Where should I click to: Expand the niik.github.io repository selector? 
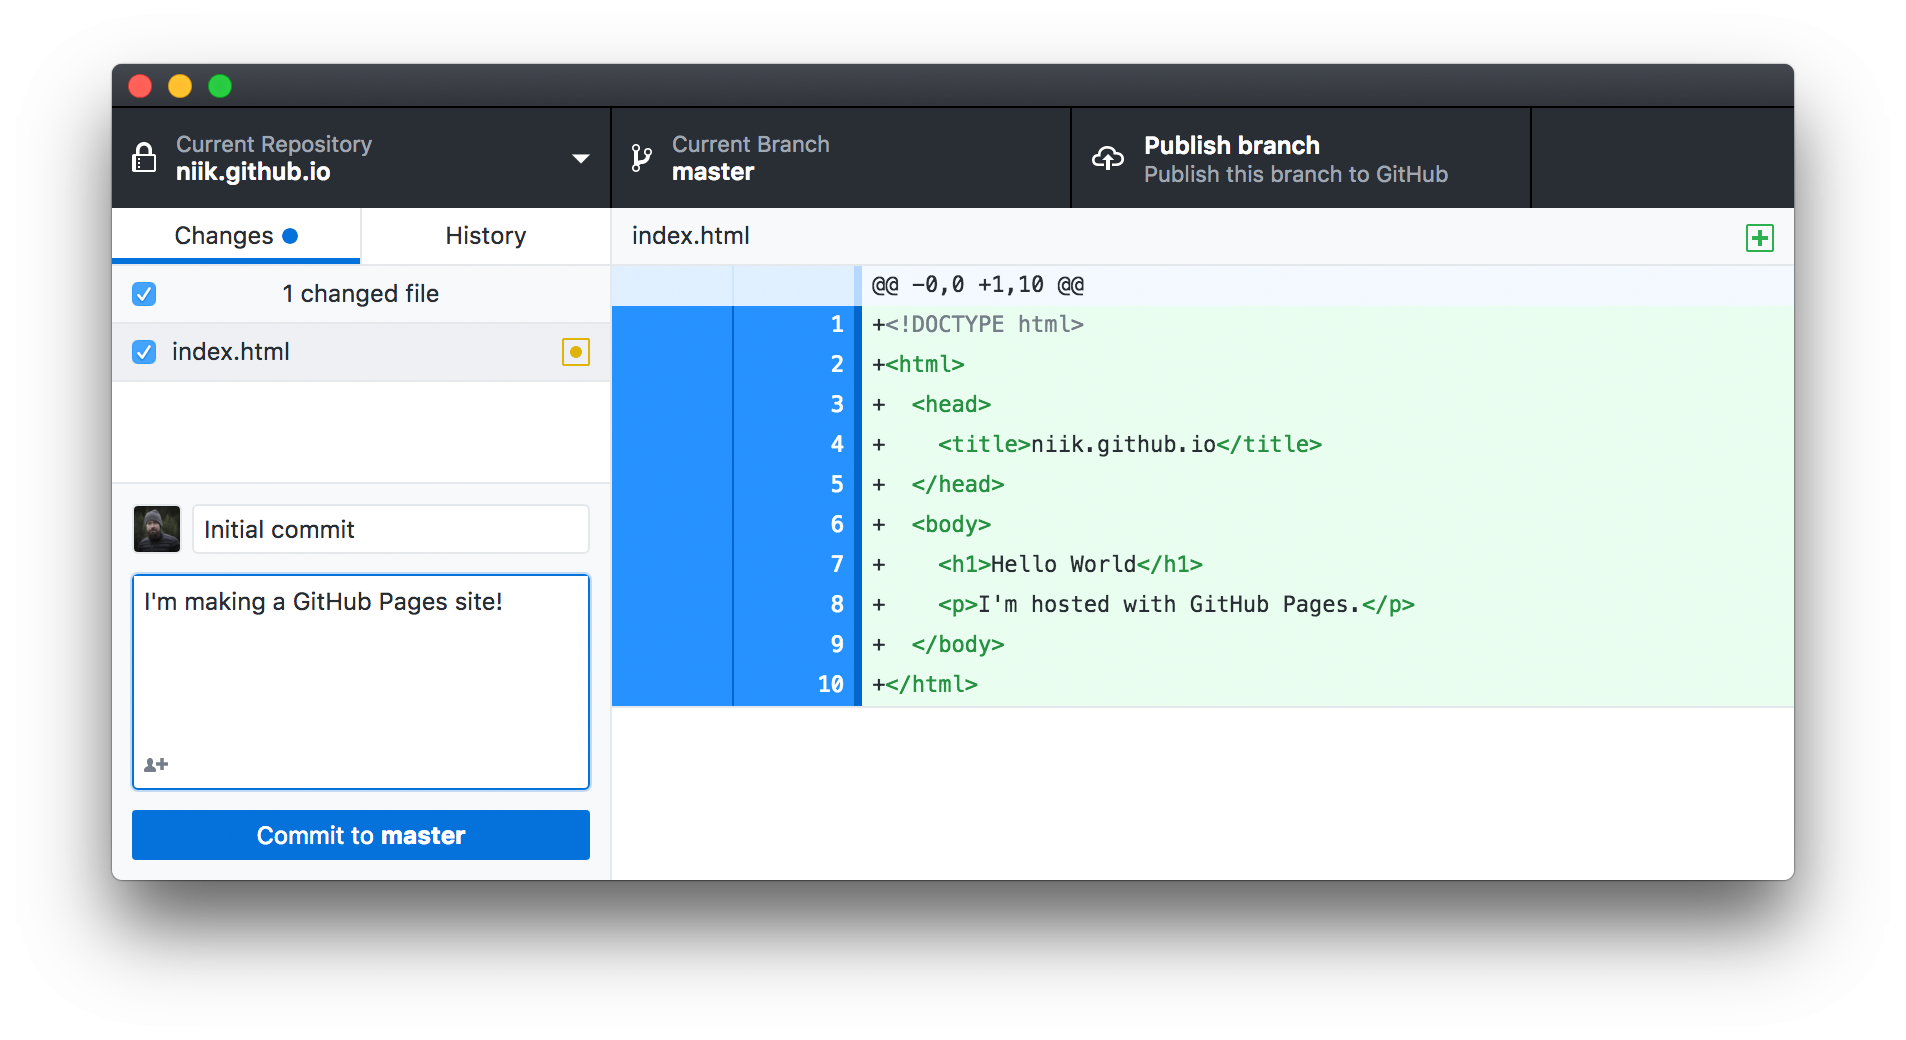(360, 158)
